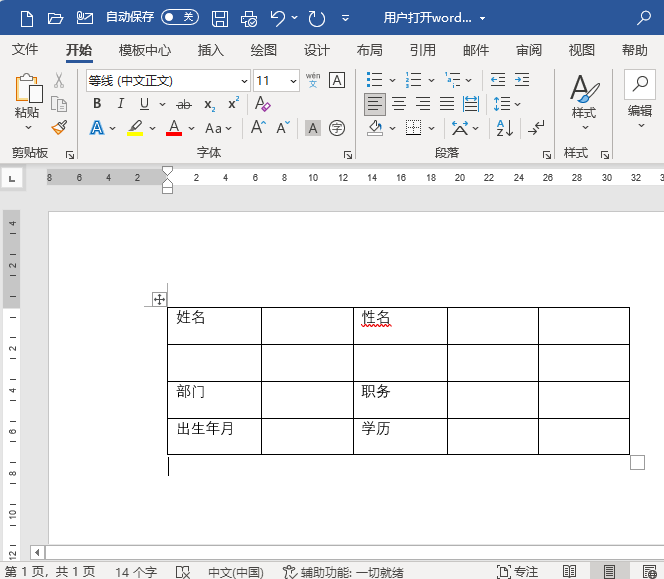Switch to the 布局 tab
The width and height of the screenshot is (664, 579).
coord(369,50)
